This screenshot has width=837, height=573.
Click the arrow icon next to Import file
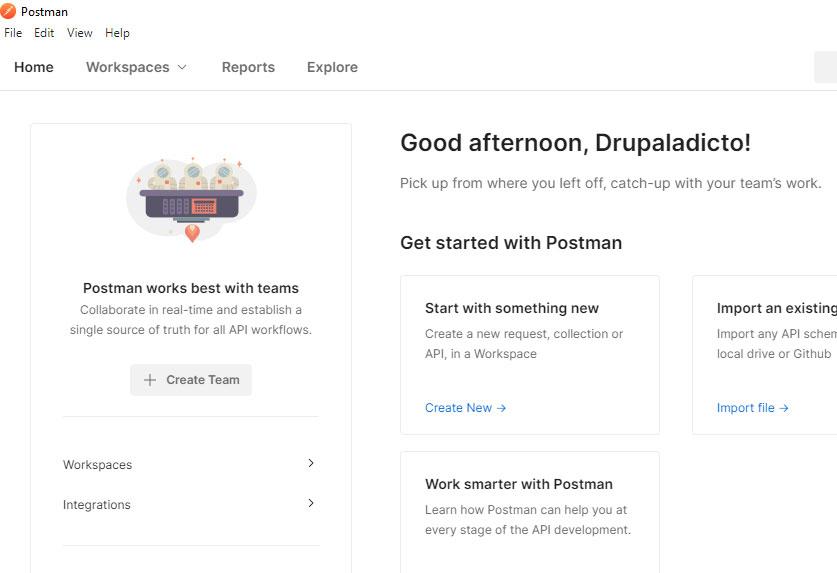784,409
